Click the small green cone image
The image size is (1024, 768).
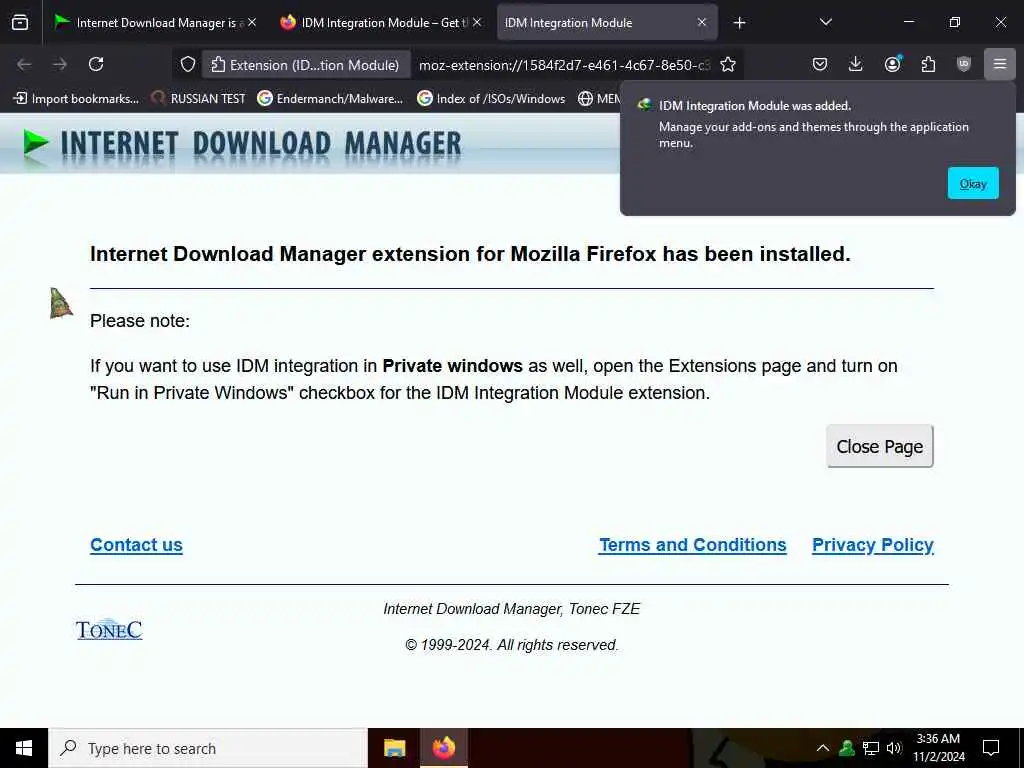coord(61,303)
